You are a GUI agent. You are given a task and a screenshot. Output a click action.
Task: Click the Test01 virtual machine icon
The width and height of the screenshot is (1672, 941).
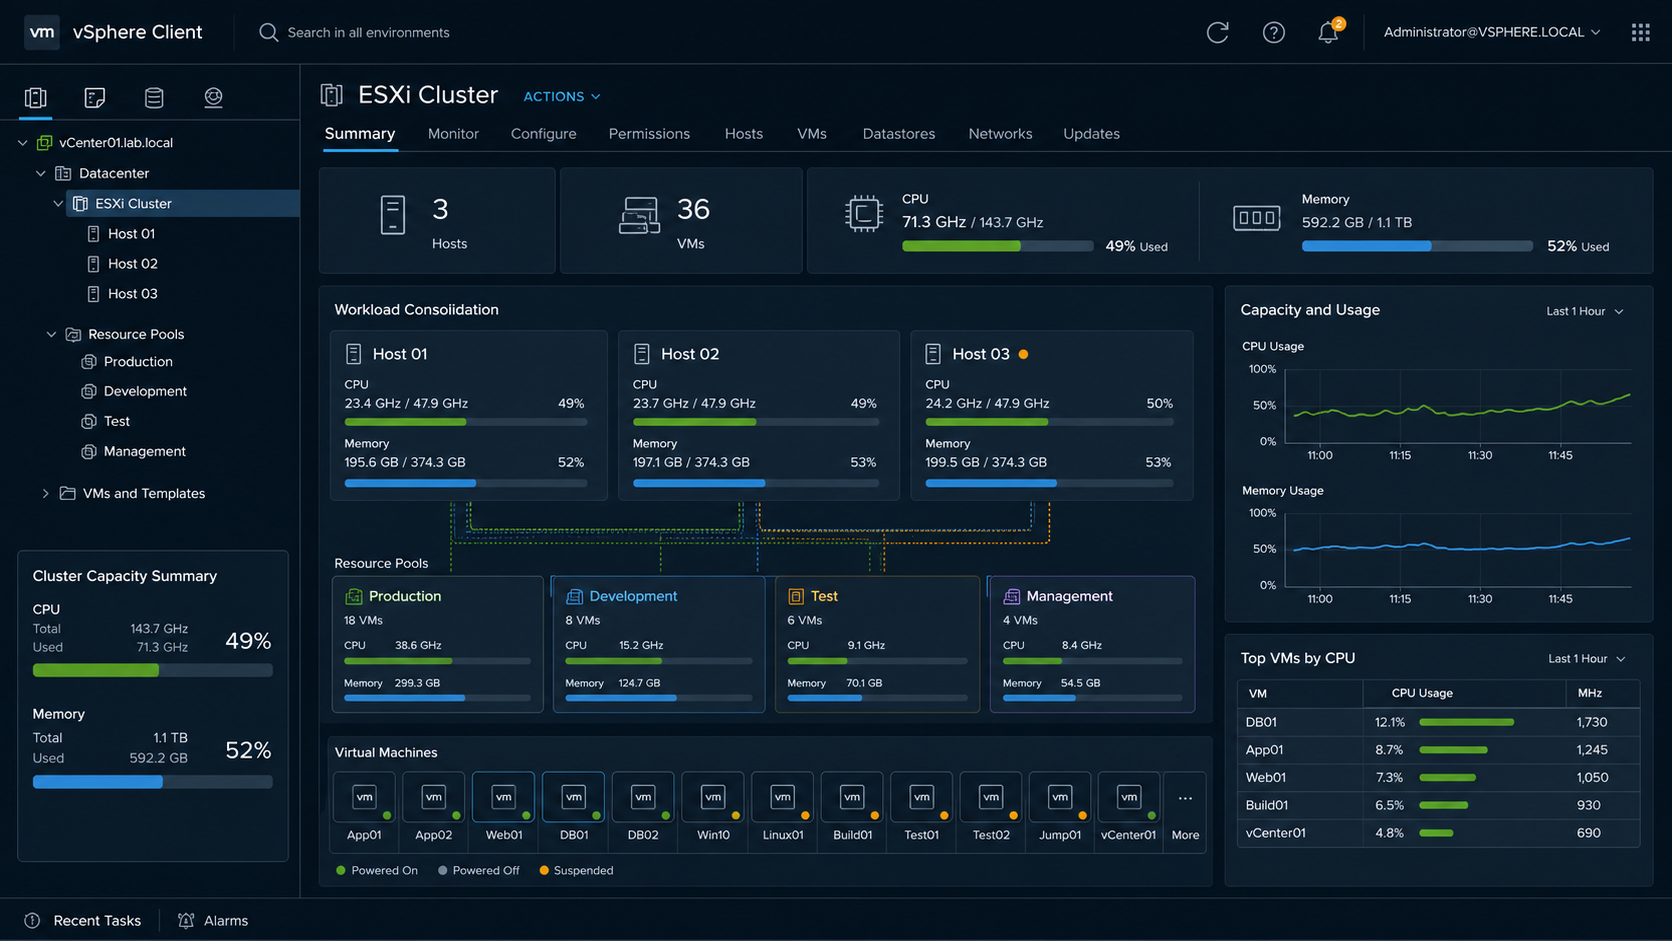(921, 797)
